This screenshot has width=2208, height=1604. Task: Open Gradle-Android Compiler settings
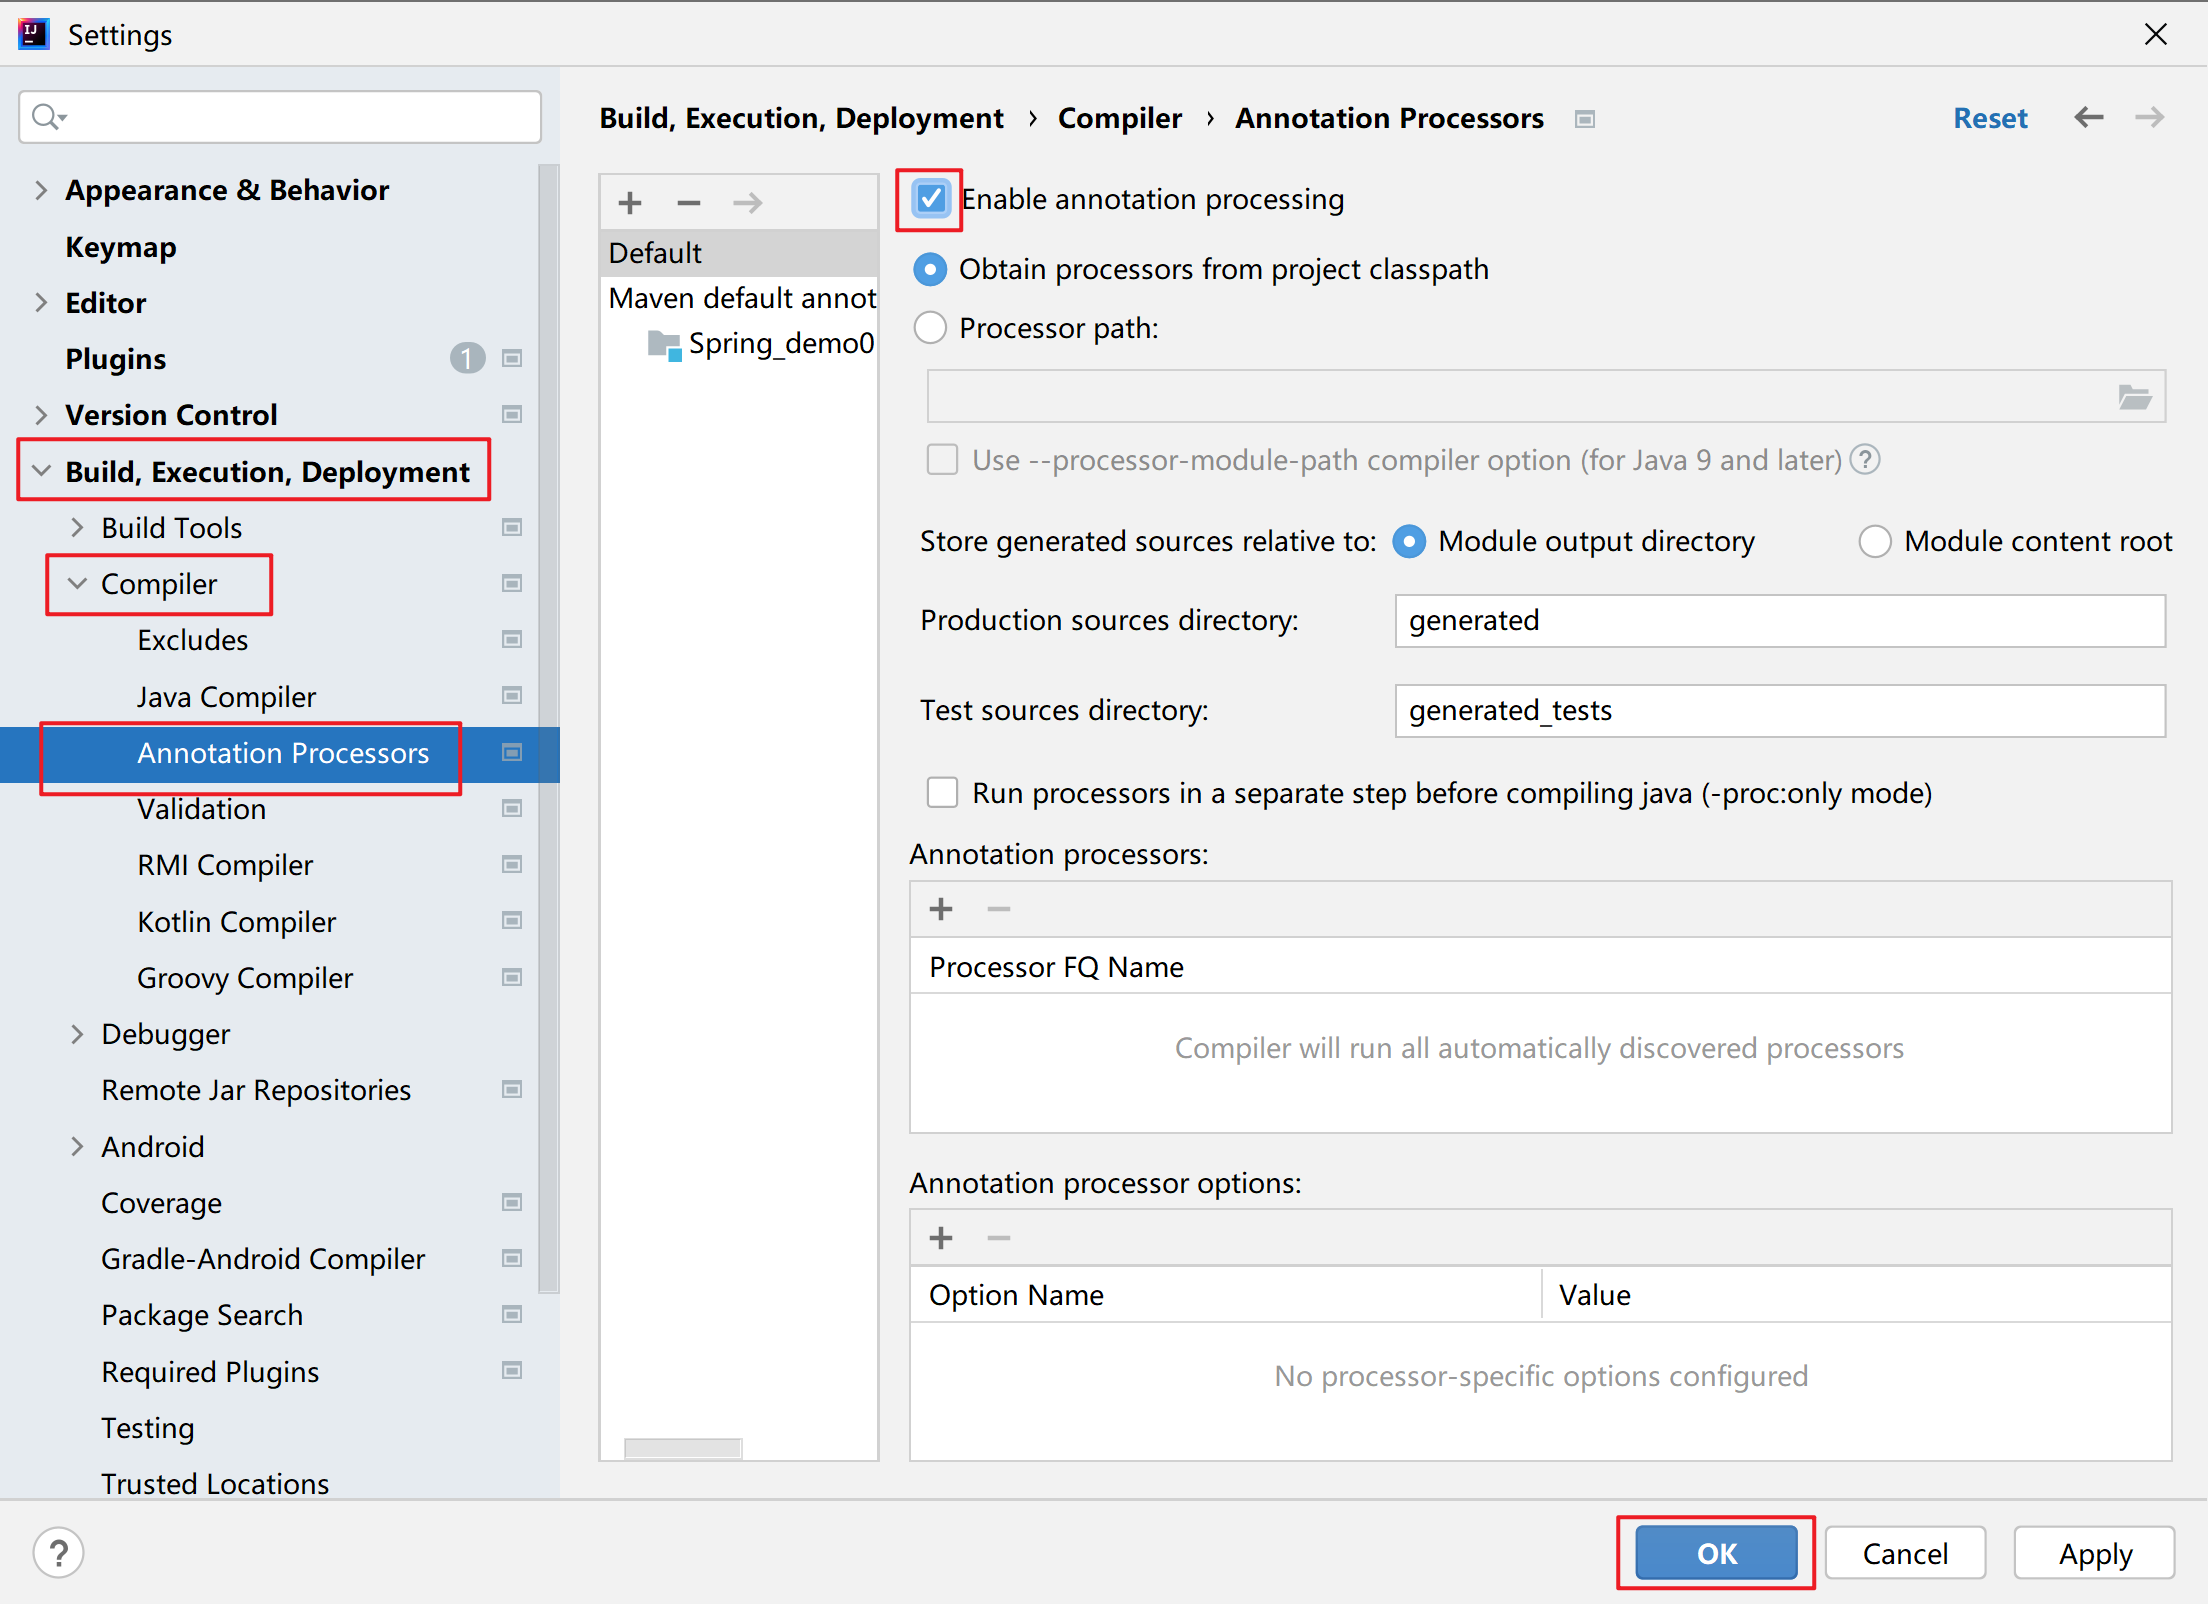pyautogui.click(x=263, y=1258)
